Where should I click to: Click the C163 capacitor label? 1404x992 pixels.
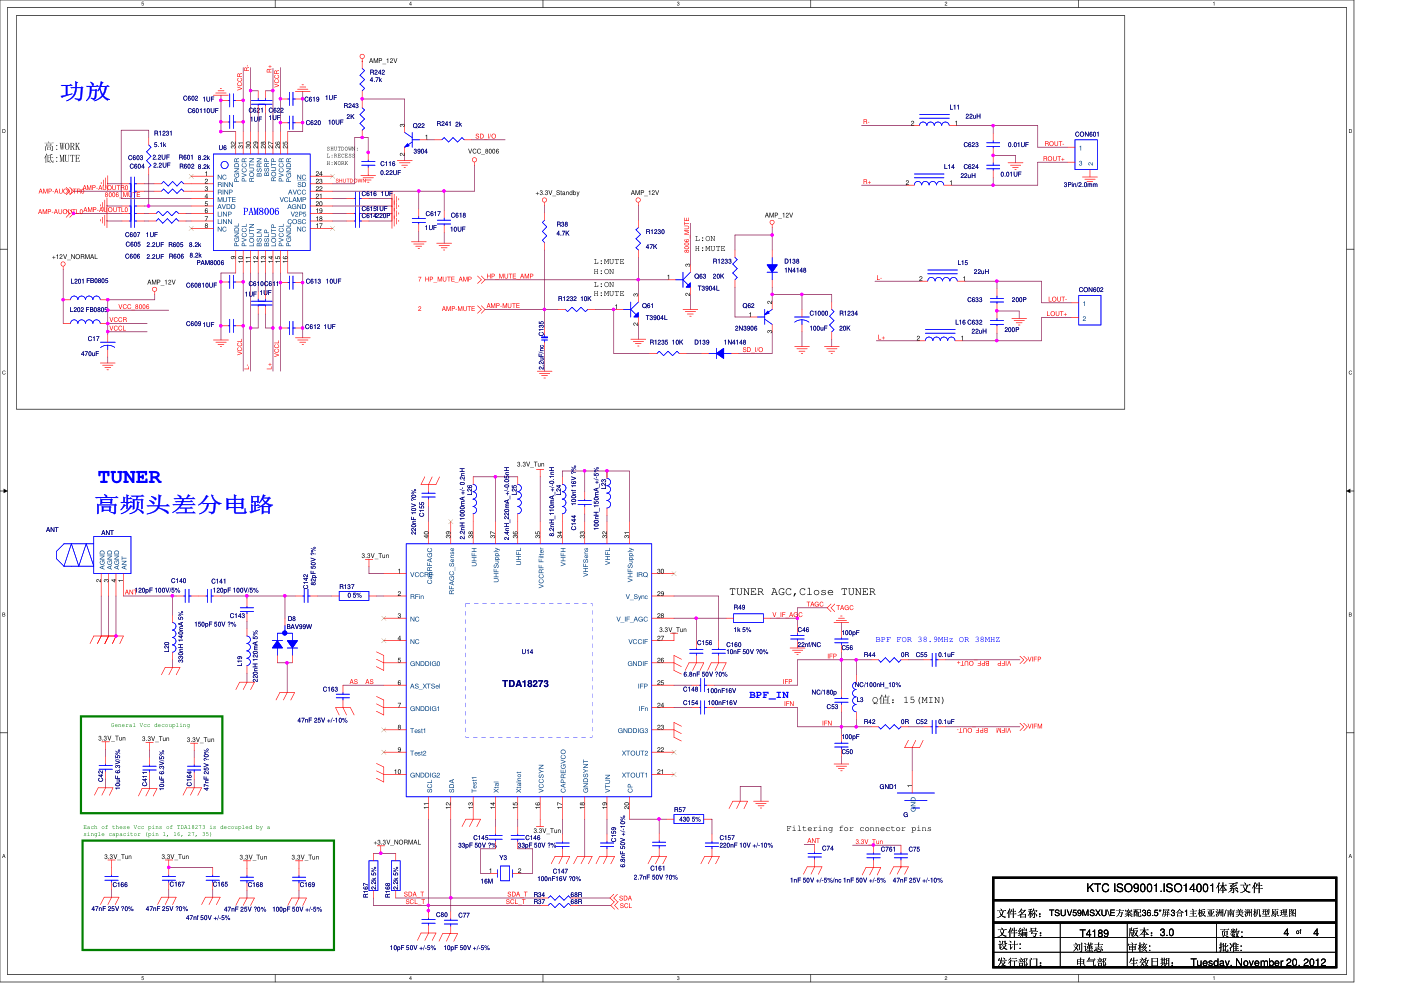[330, 689]
